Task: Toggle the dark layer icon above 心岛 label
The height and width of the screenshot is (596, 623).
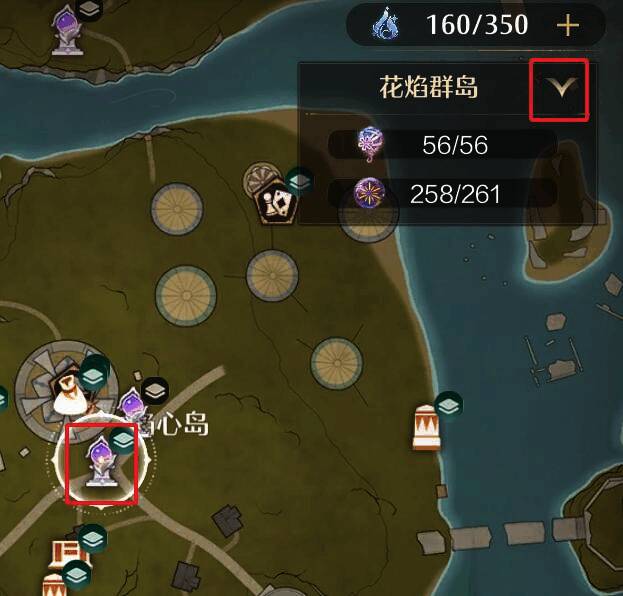Action: [x=155, y=391]
